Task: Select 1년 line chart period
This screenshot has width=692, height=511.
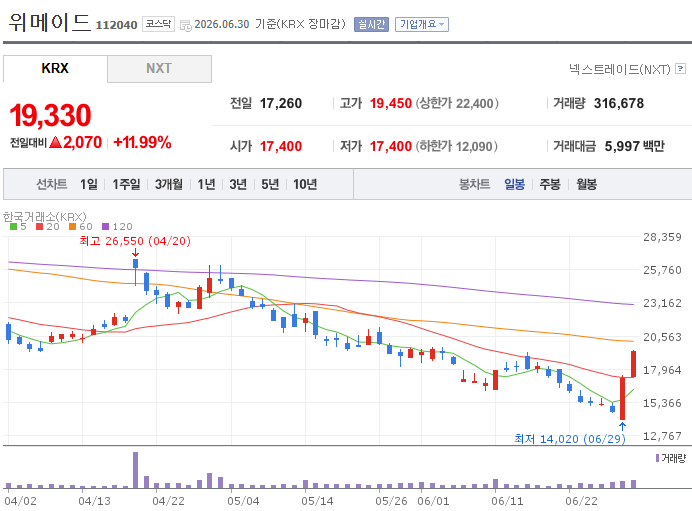Action: tap(206, 184)
